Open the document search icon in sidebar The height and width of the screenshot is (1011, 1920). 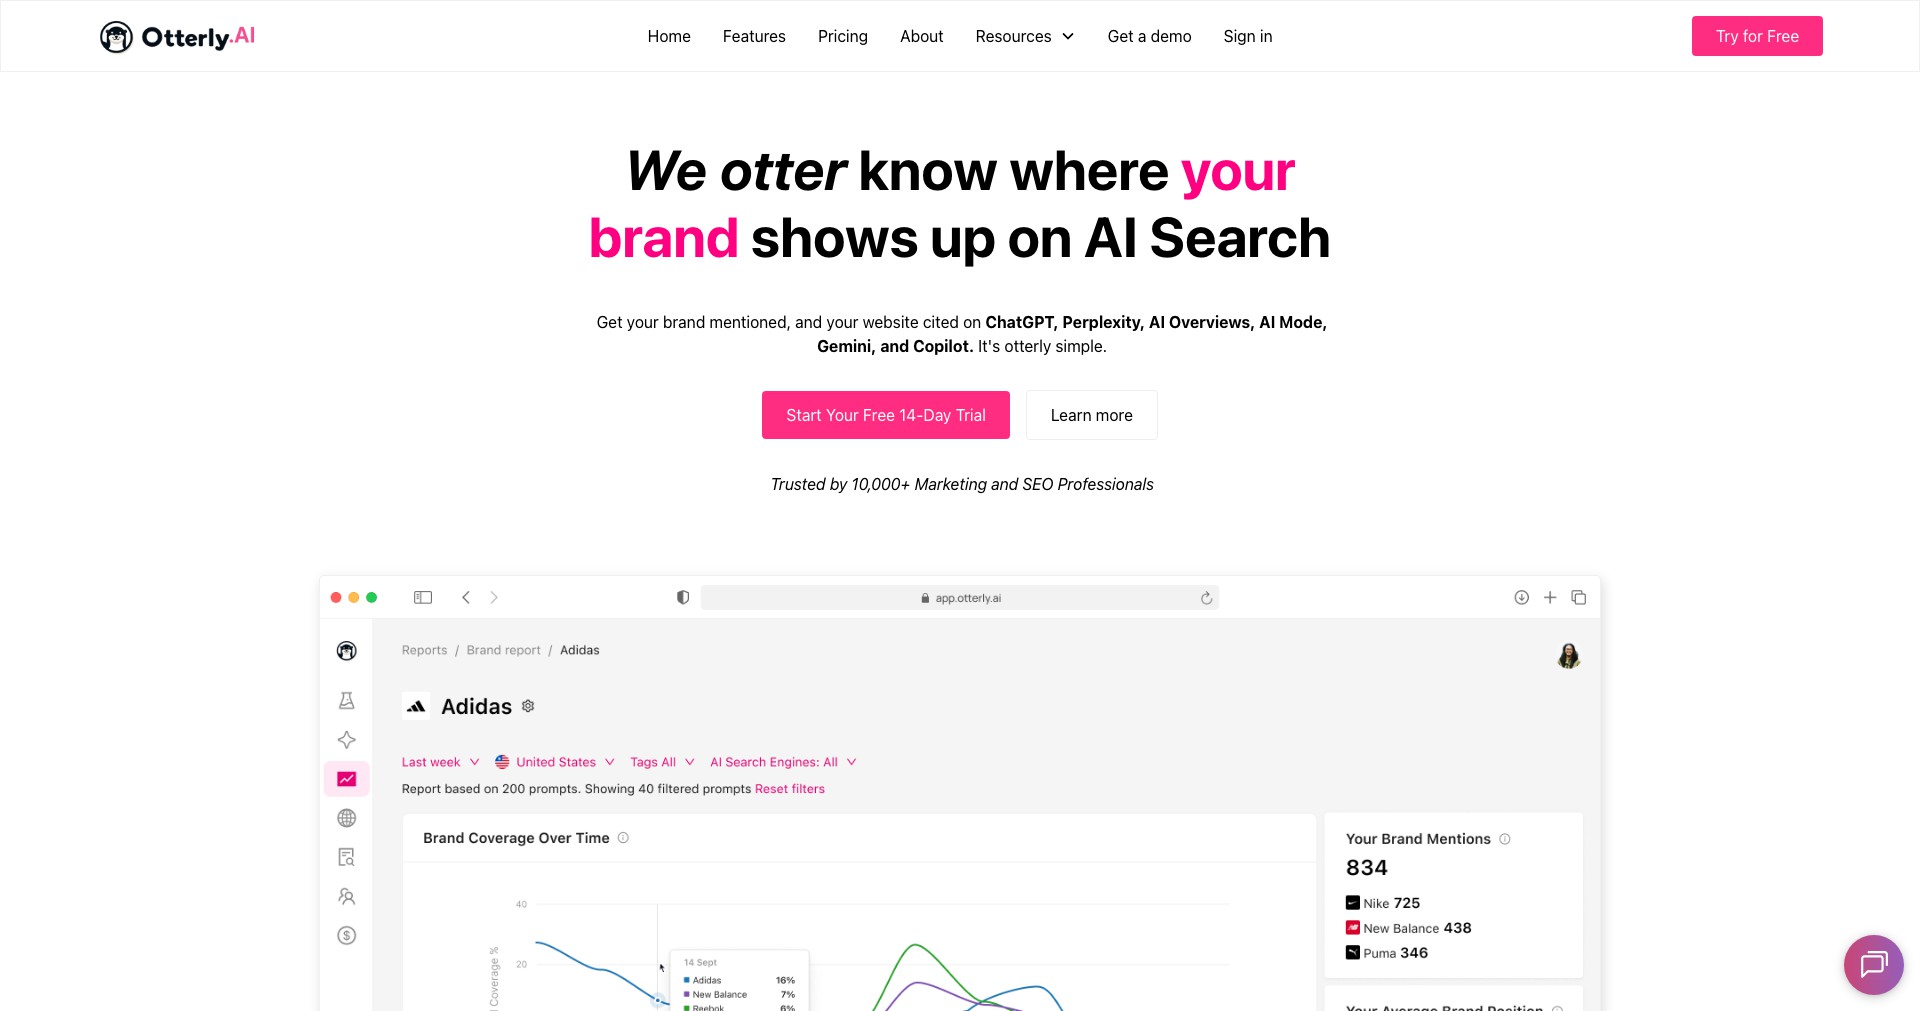pyautogui.click(x=347, y=857)
